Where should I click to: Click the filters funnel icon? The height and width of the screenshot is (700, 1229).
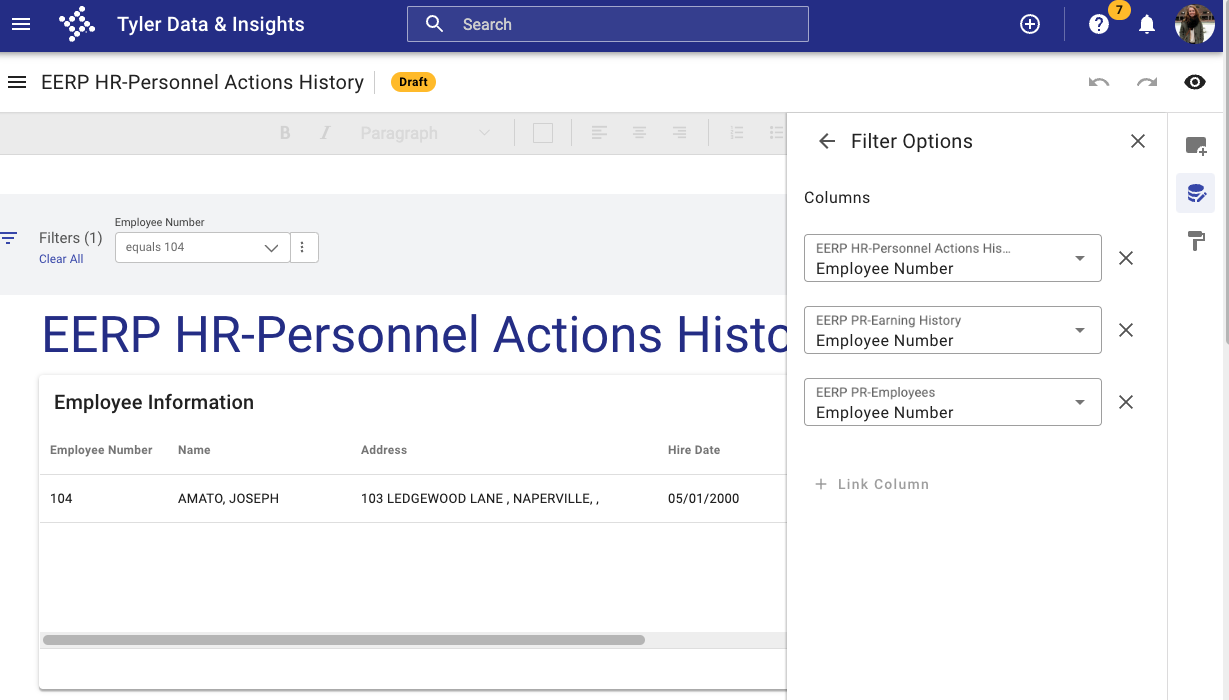click(9, 238)
